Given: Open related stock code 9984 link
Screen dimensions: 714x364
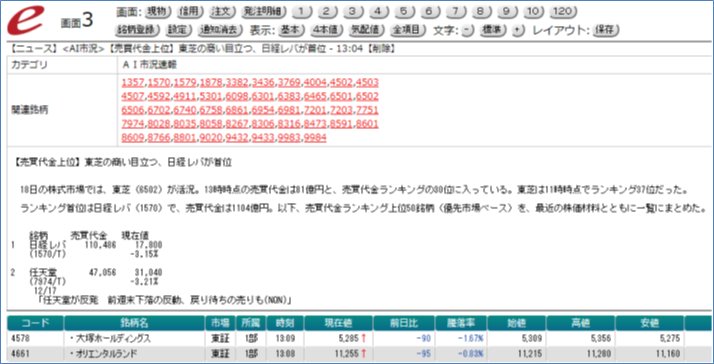Looking at the screenshot, I should pos(315,138).
